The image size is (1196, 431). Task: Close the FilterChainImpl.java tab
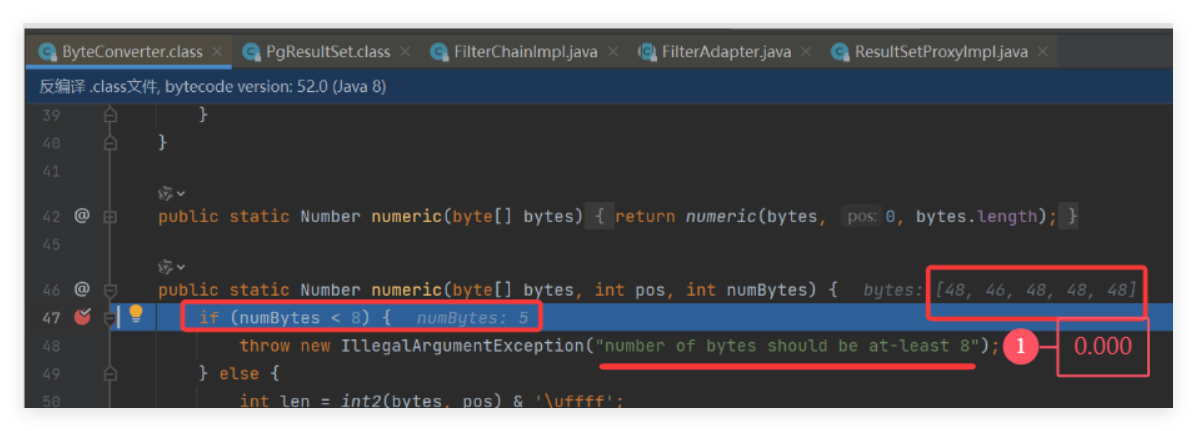tap(613, 52)
